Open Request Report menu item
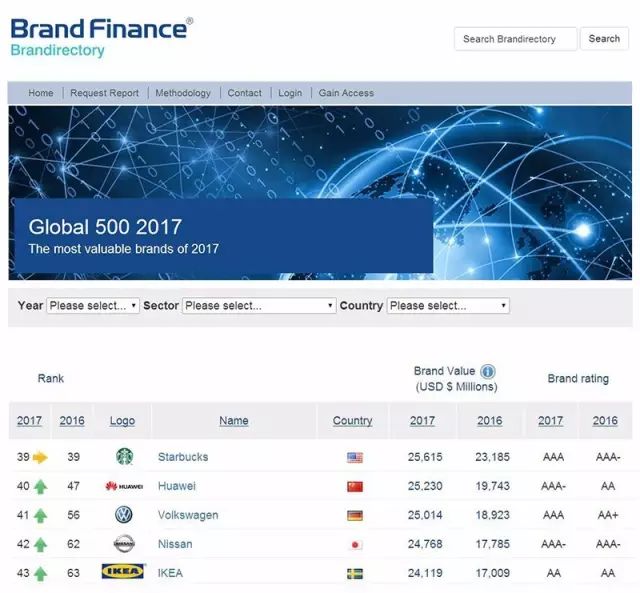Image resolution: width=640 pixels, height=593 pixels. click(x=104, y=93)
